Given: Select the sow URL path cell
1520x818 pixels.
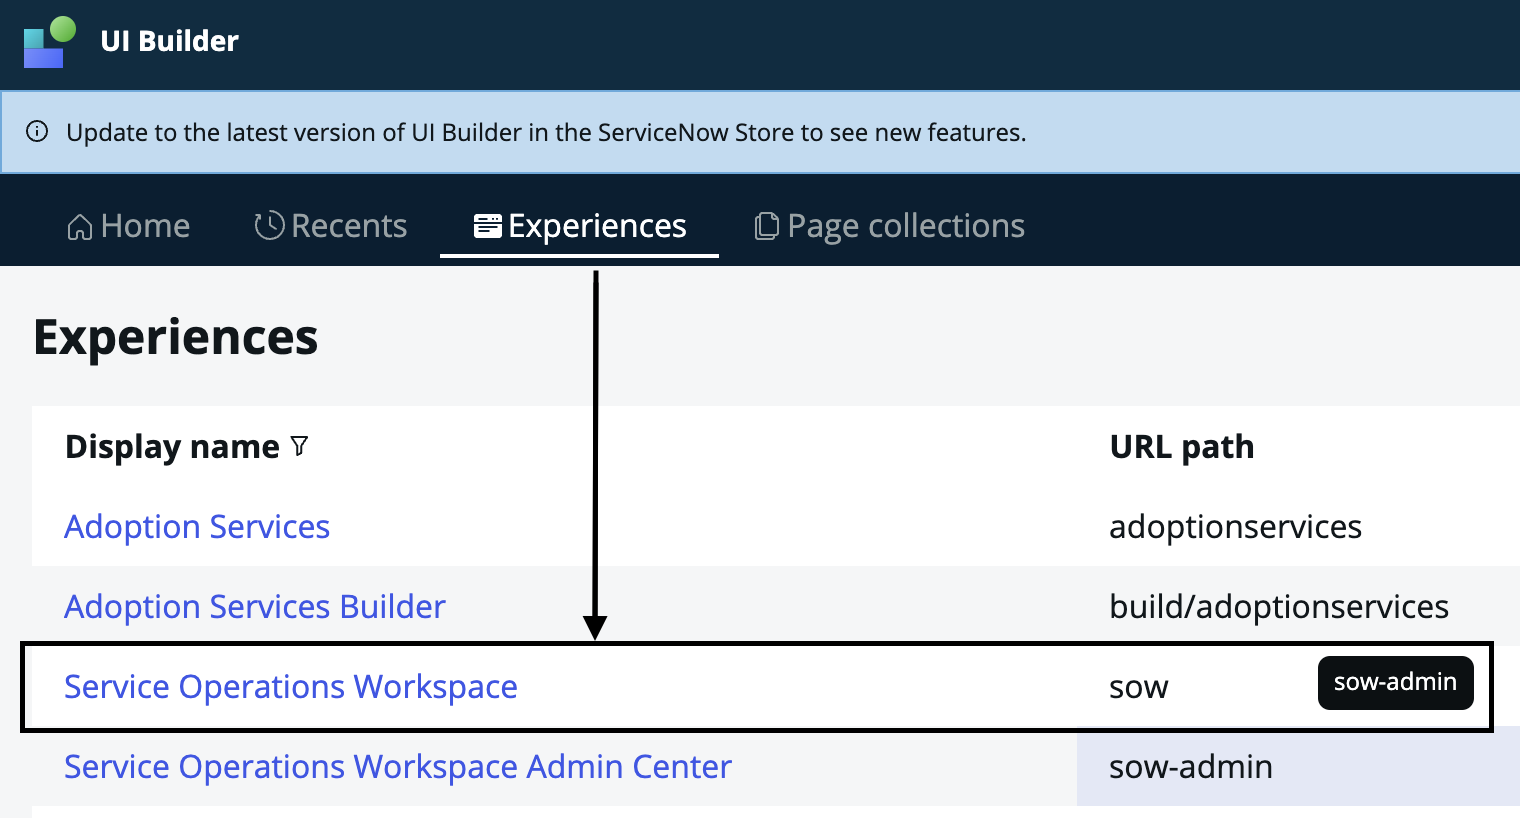Looking at the screenshot, I should tap(1139, 687).
